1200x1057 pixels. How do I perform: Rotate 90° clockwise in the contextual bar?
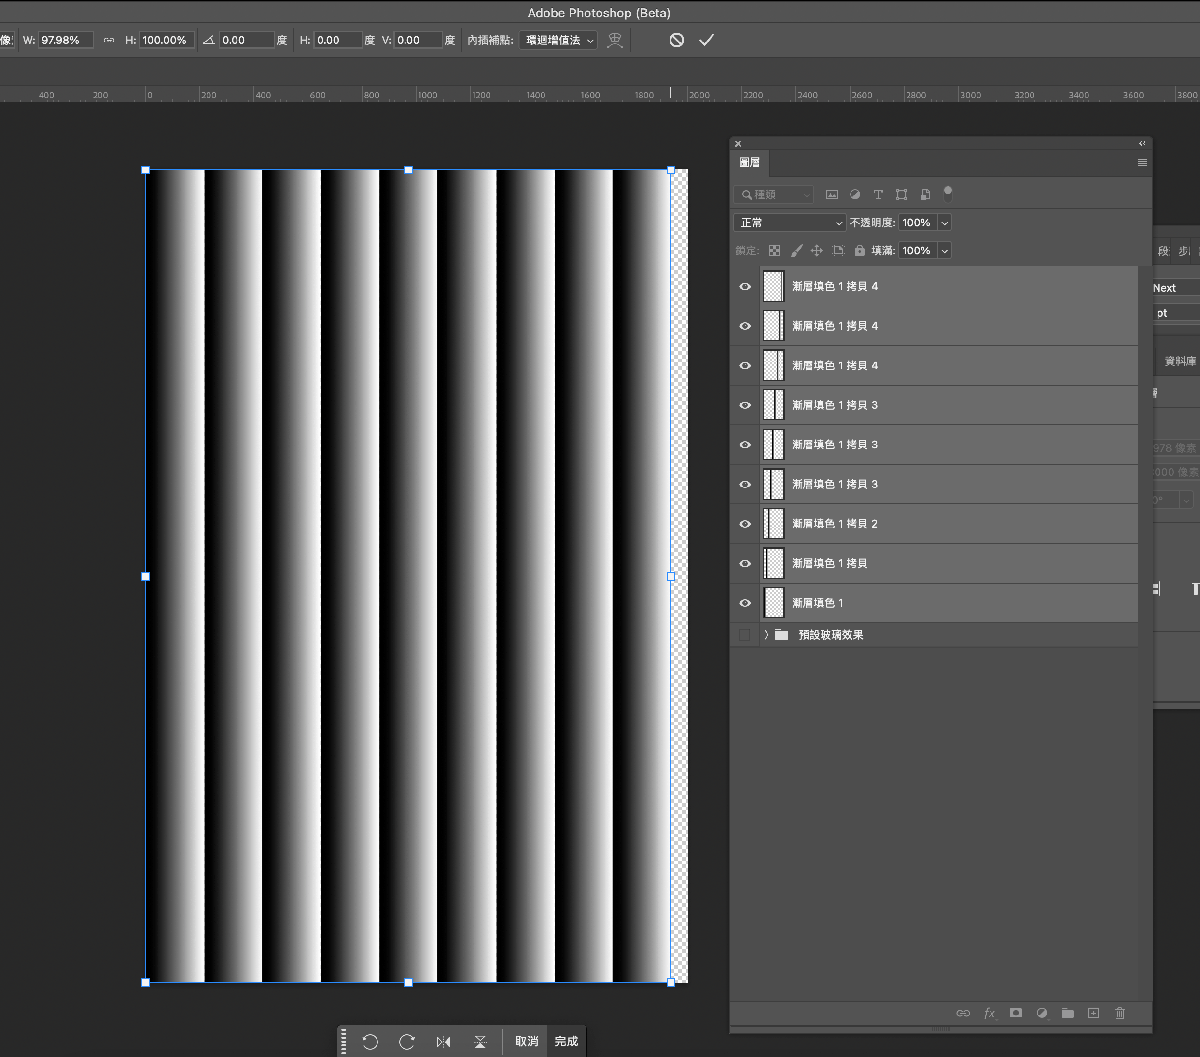point(407,1041)
